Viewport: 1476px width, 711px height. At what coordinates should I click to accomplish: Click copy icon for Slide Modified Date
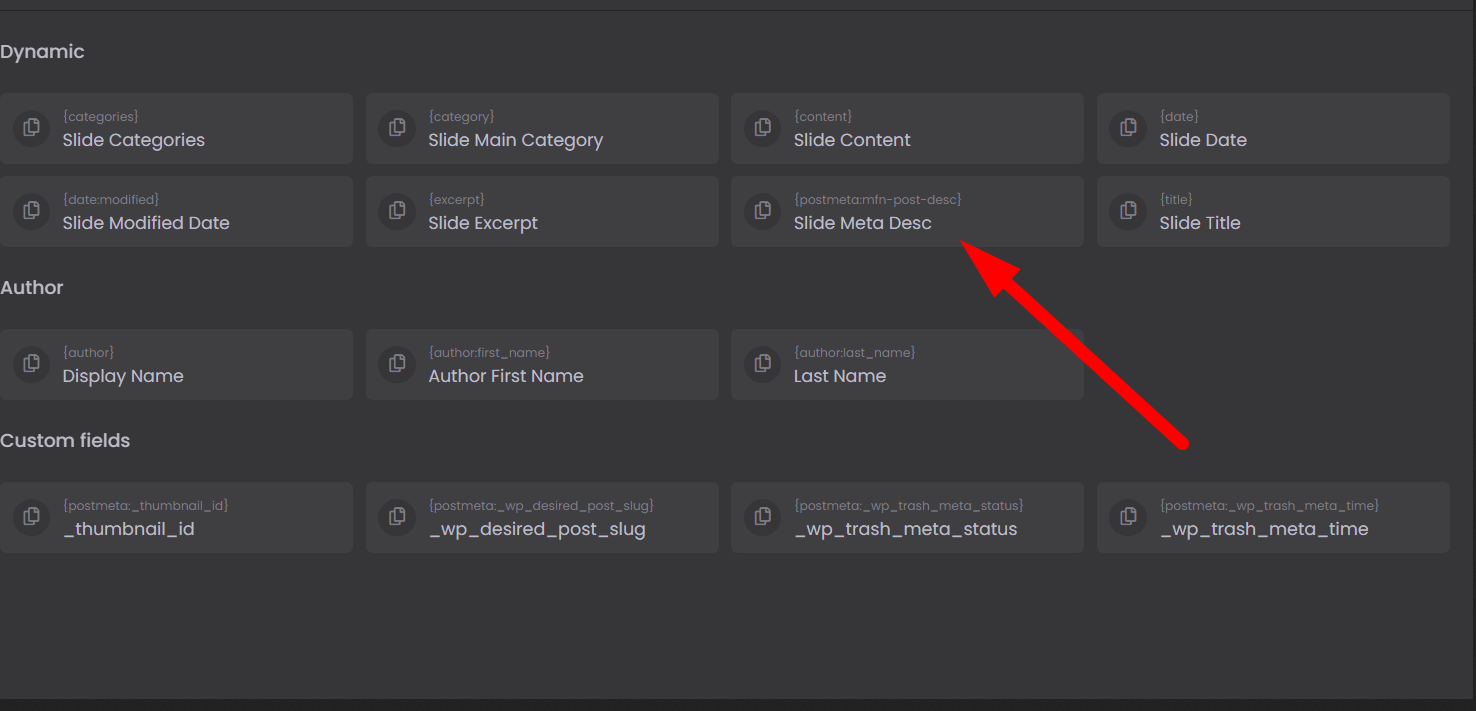pos(32,211)
